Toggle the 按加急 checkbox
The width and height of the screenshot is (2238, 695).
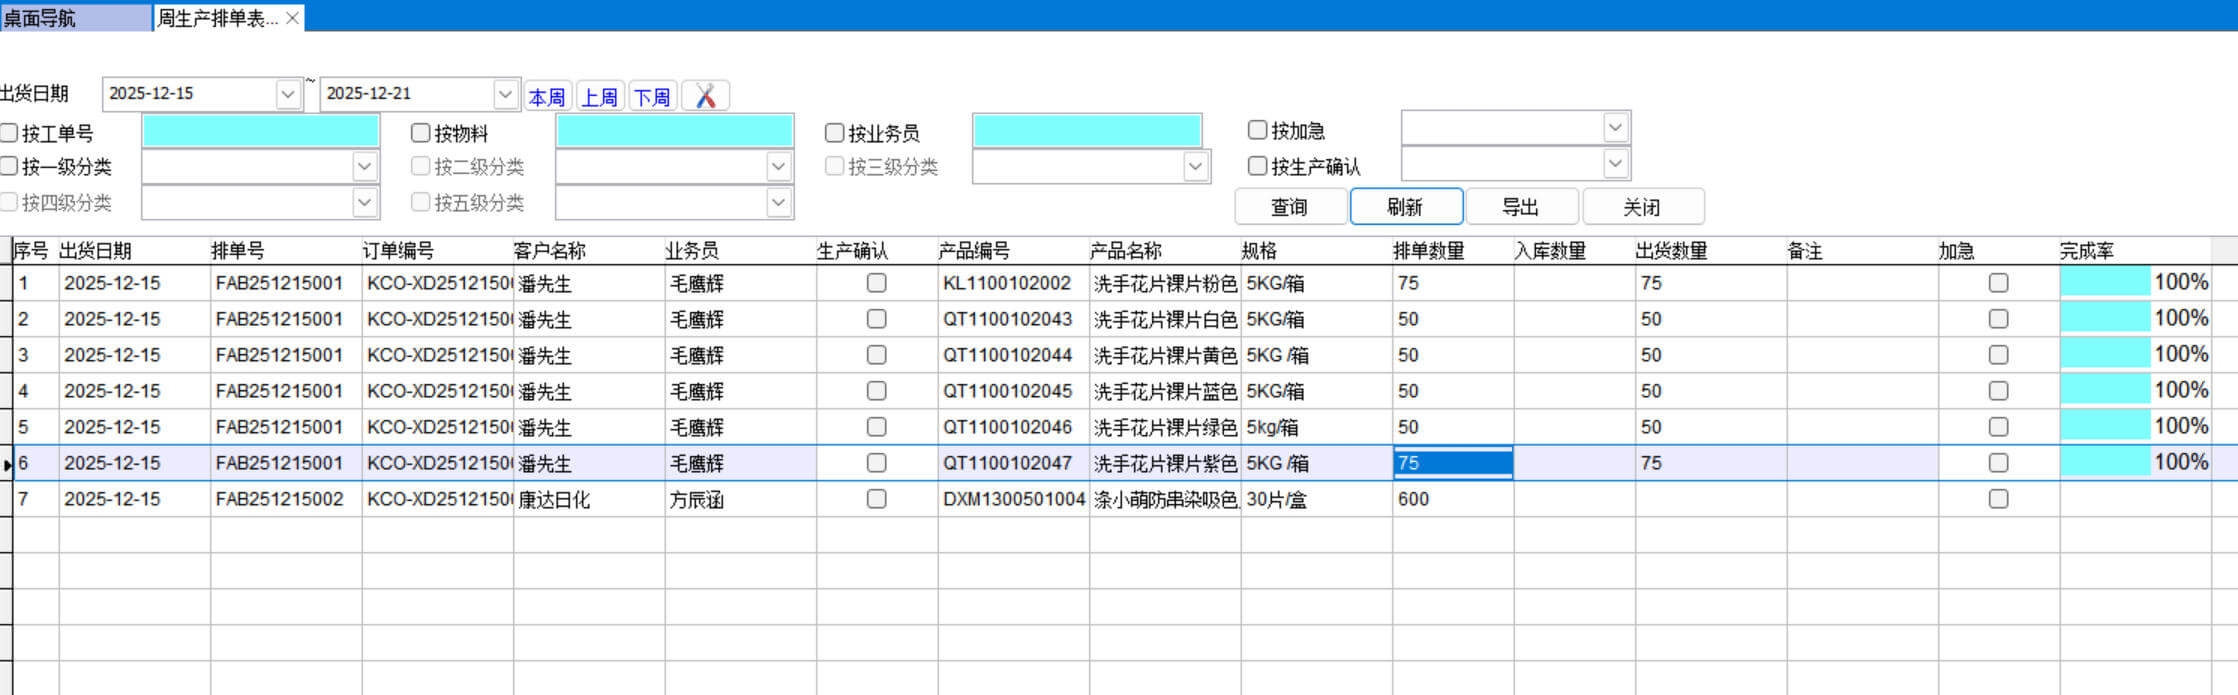[x=1258, y=130]
